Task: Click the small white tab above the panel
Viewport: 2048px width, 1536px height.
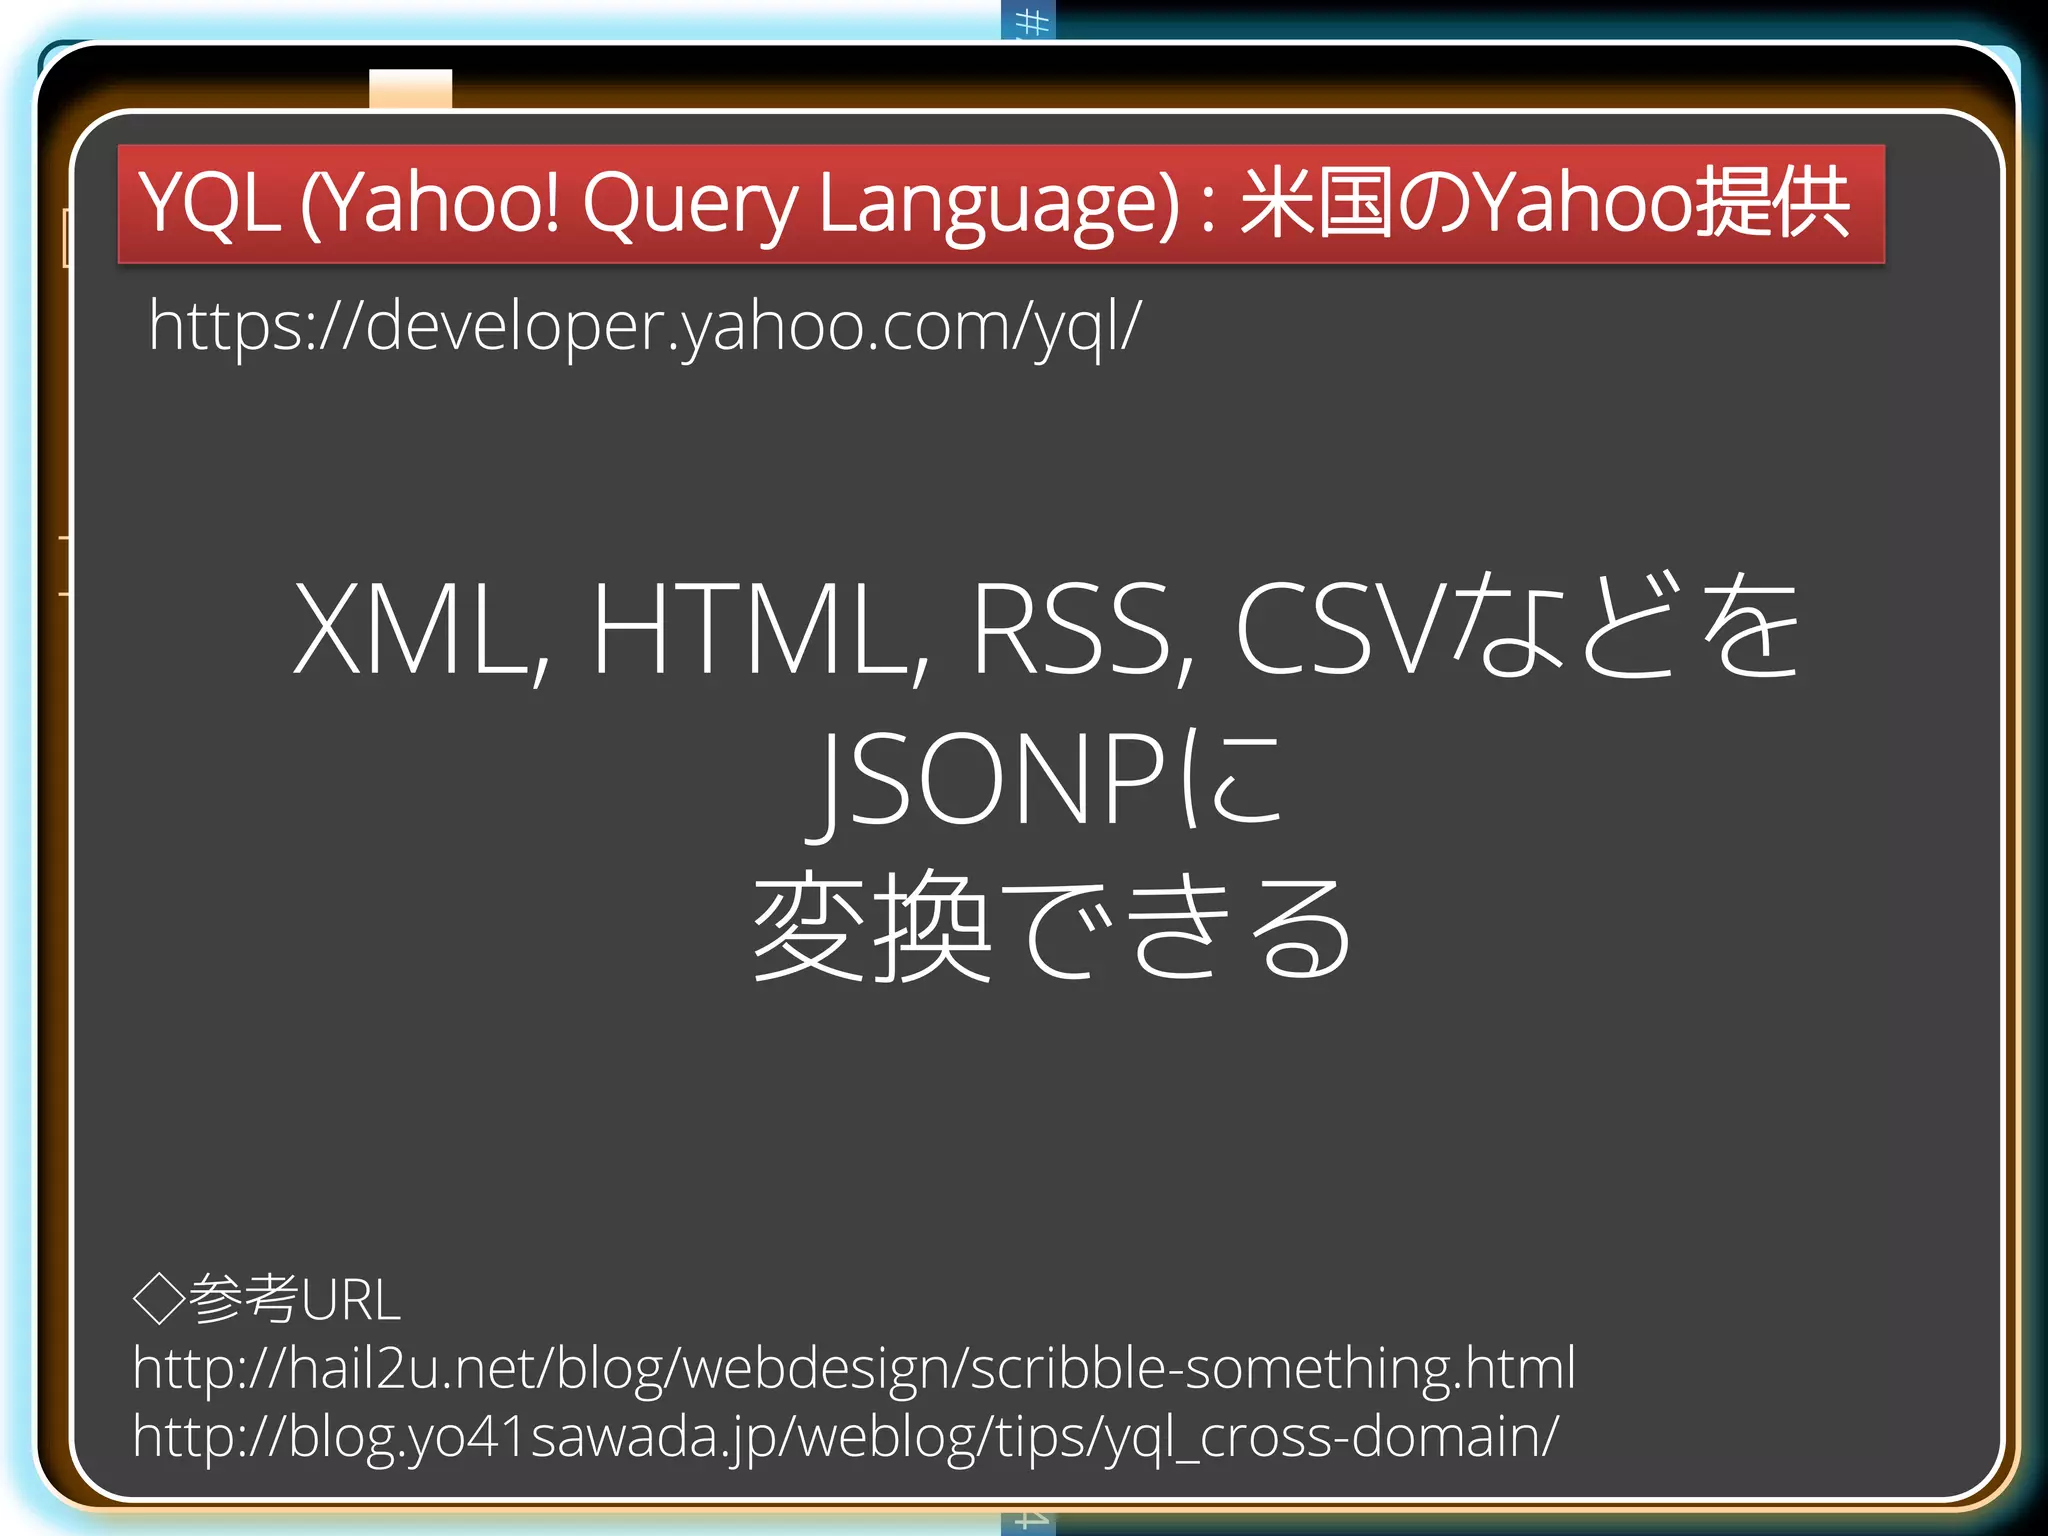Action: point(410,88)
